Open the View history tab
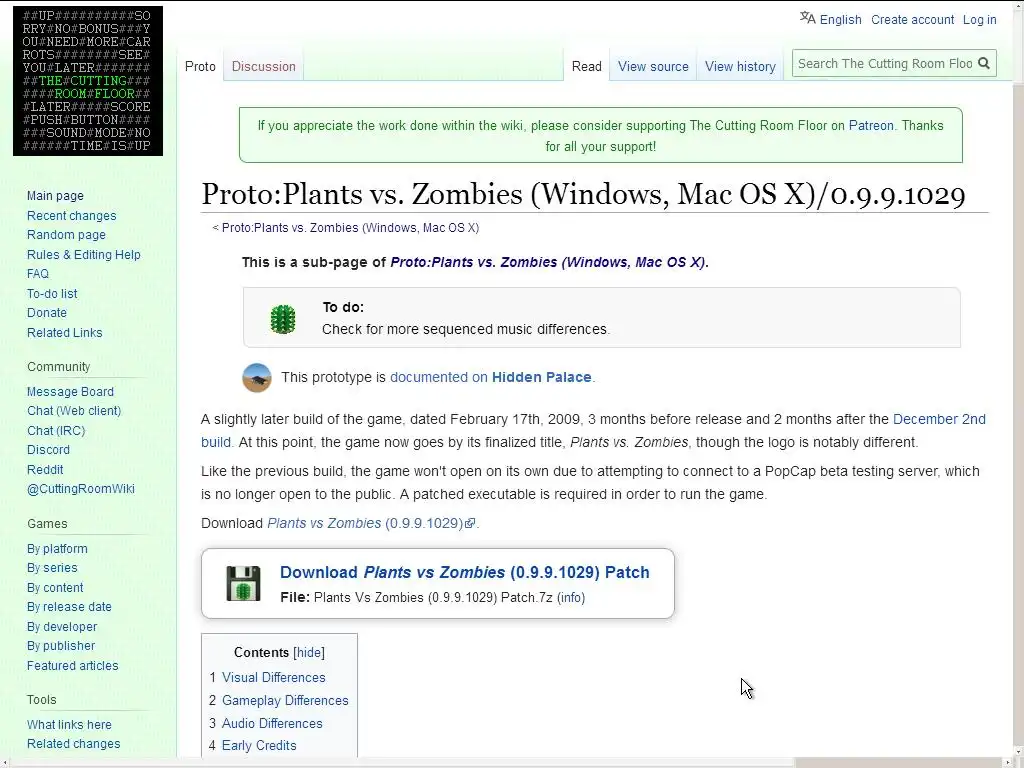The image size is (1024, 768). click(740, 67)
